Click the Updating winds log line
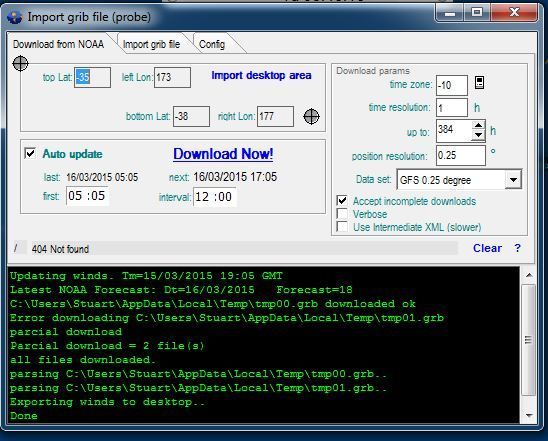This screenshot has width=548, height=441. [x=146, y=276]
